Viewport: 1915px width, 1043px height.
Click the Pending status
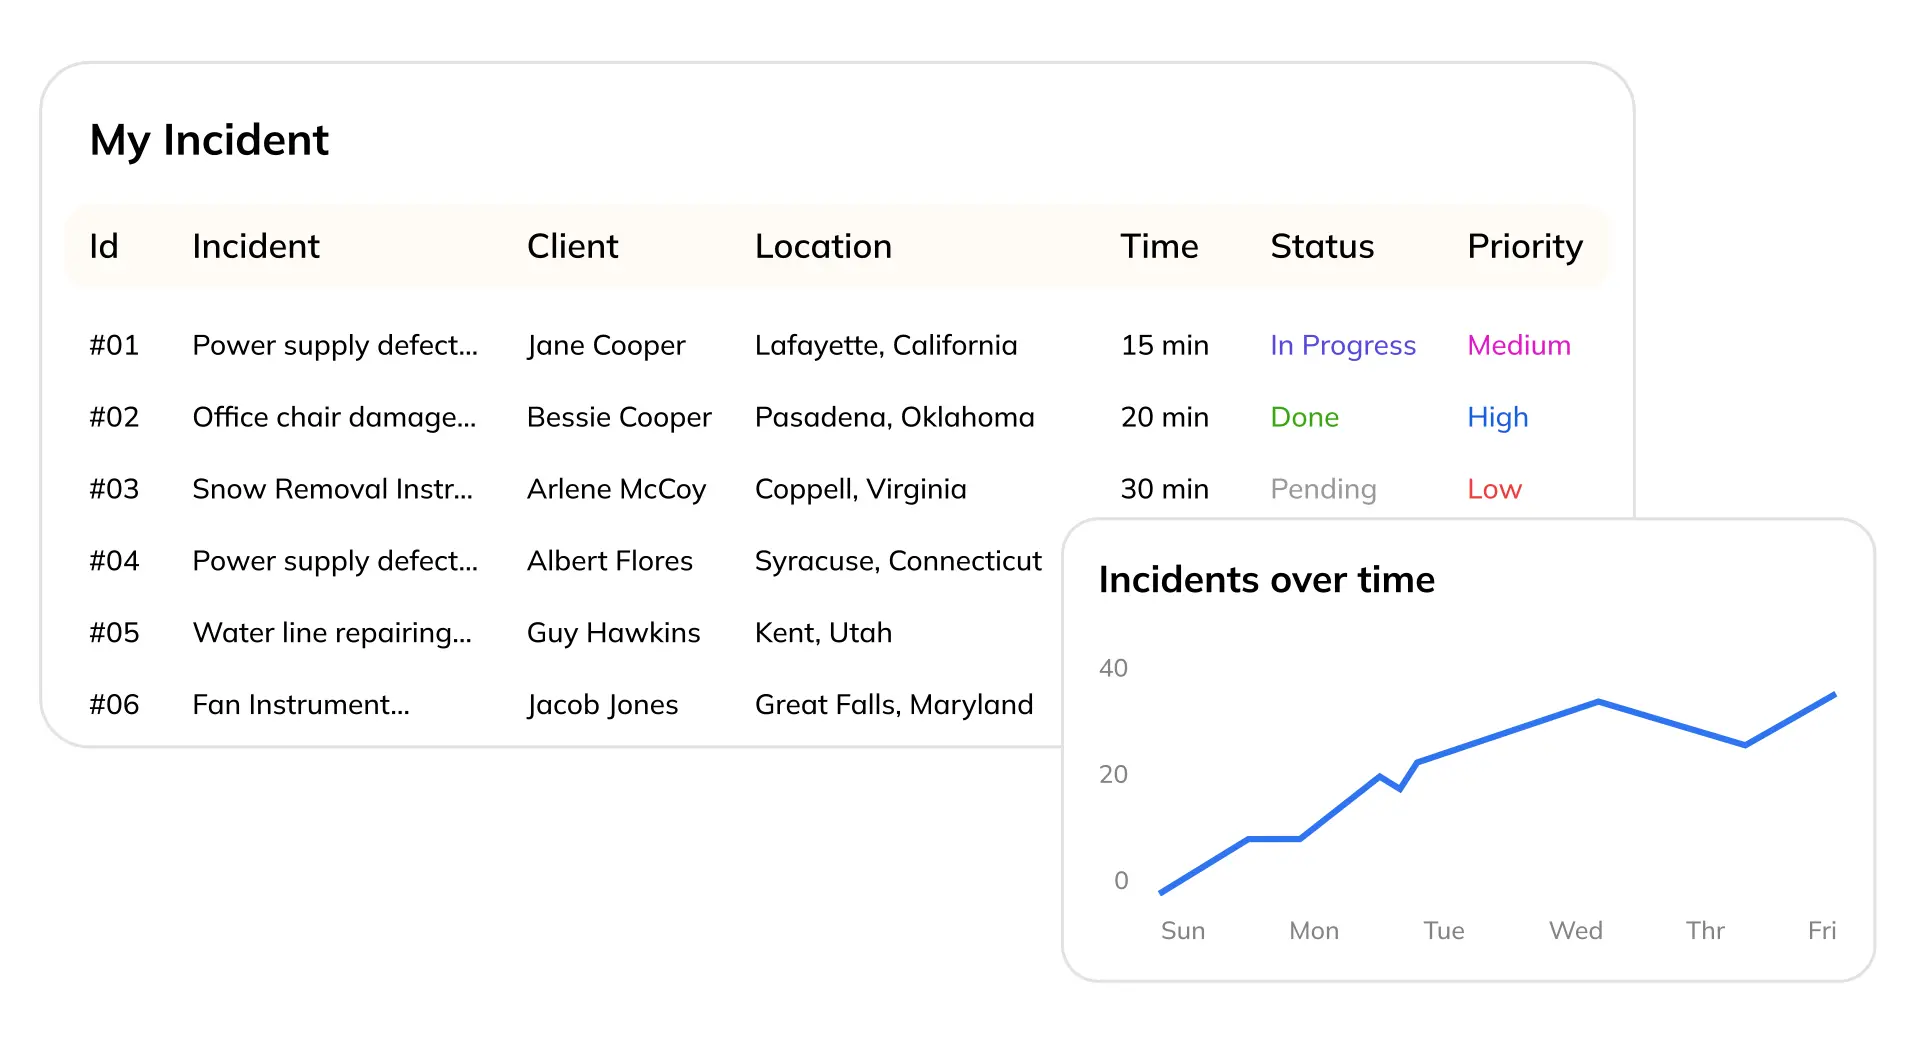coord(1323,490)
